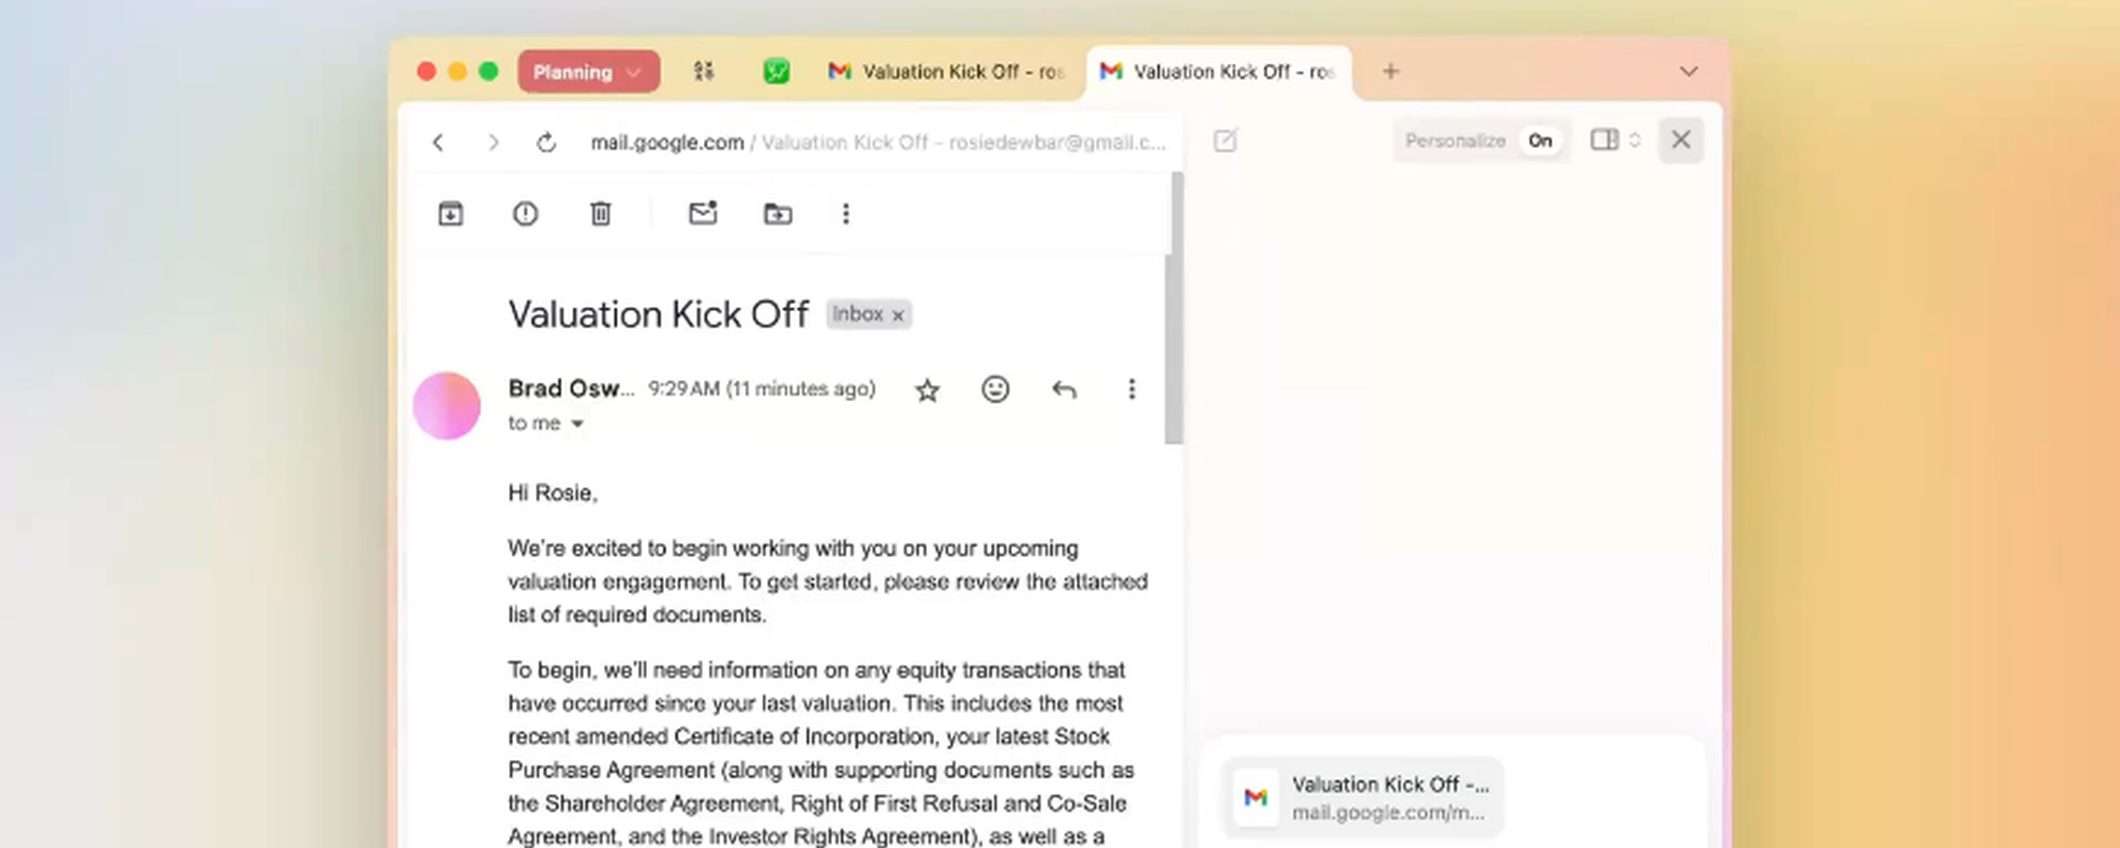
Task: Start a new chat with the compose icon
Action: coord(1225,140)
